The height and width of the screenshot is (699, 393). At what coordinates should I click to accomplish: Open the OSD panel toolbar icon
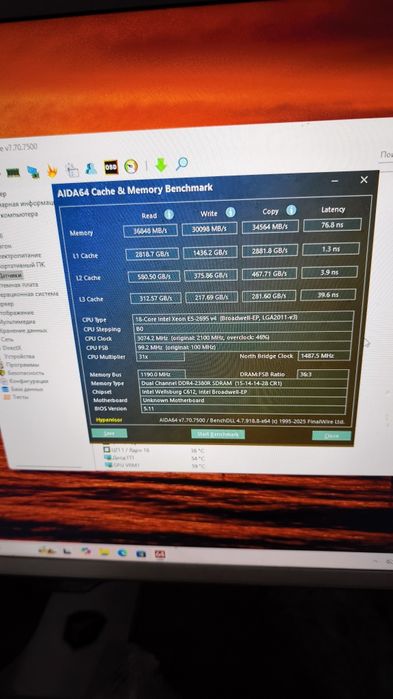[x=111, y=167]
